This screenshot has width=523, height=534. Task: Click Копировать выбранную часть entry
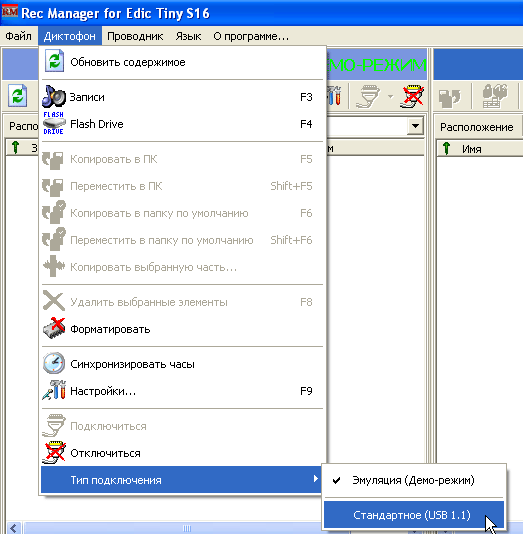182,267
